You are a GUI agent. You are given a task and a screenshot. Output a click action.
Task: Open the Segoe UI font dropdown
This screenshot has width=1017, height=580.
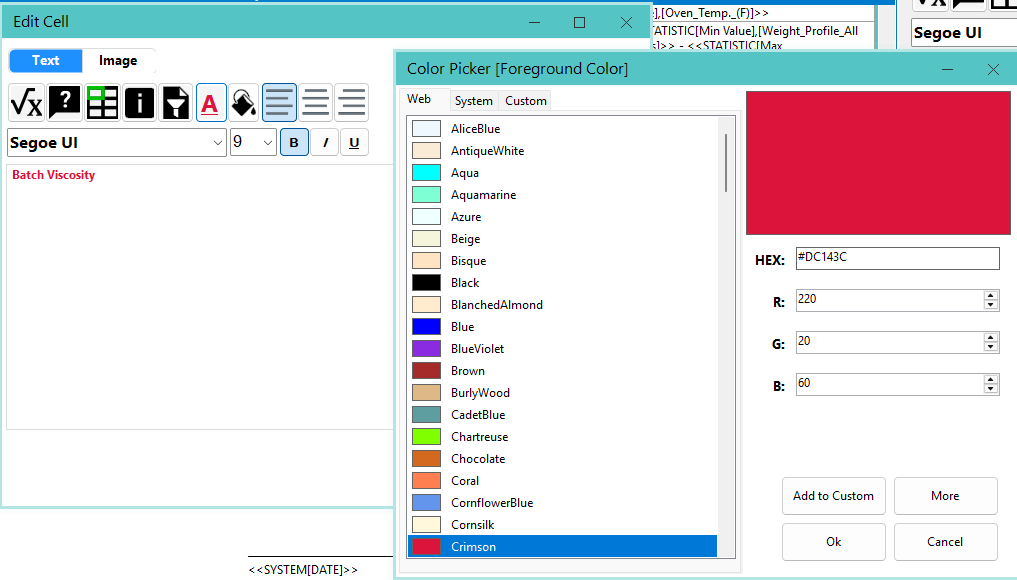point(218,143)
